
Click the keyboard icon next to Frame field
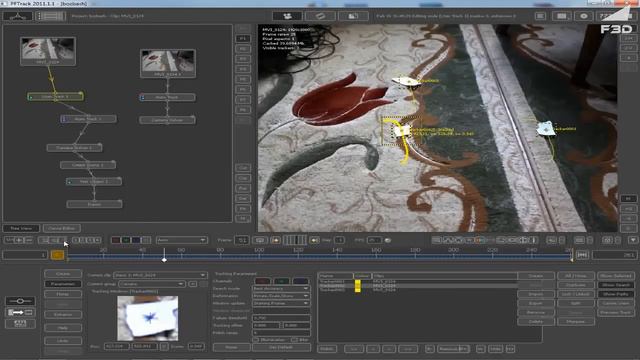point(260,240)
